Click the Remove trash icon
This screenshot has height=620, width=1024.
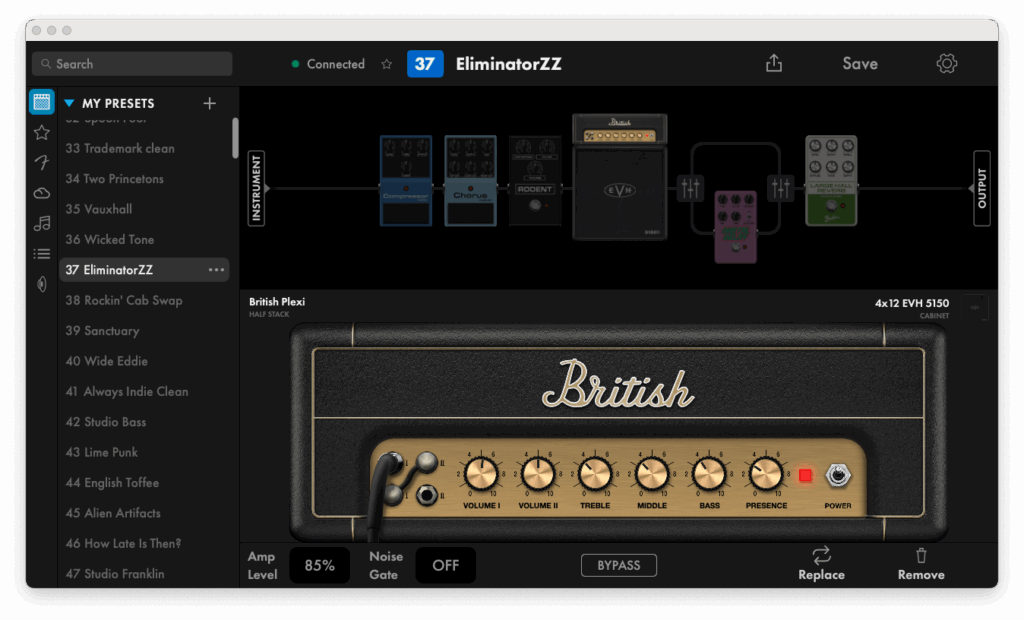click(x=921, y=555)
